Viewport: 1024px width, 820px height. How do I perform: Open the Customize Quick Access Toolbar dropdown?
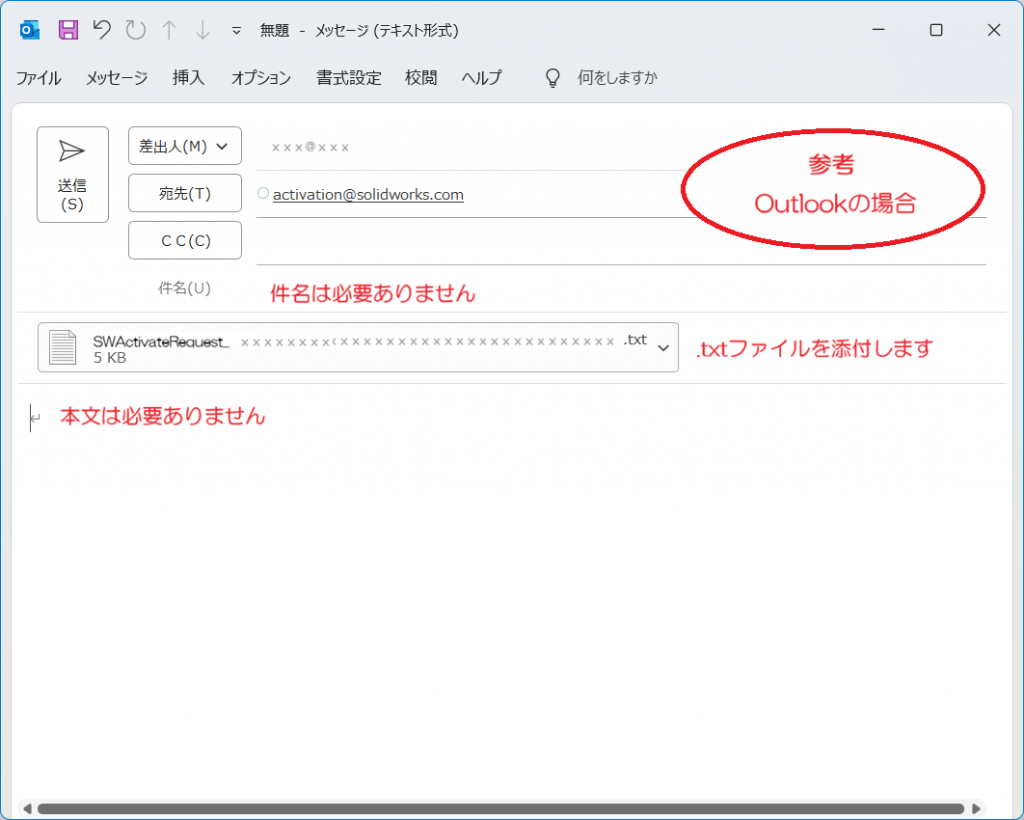236,31
